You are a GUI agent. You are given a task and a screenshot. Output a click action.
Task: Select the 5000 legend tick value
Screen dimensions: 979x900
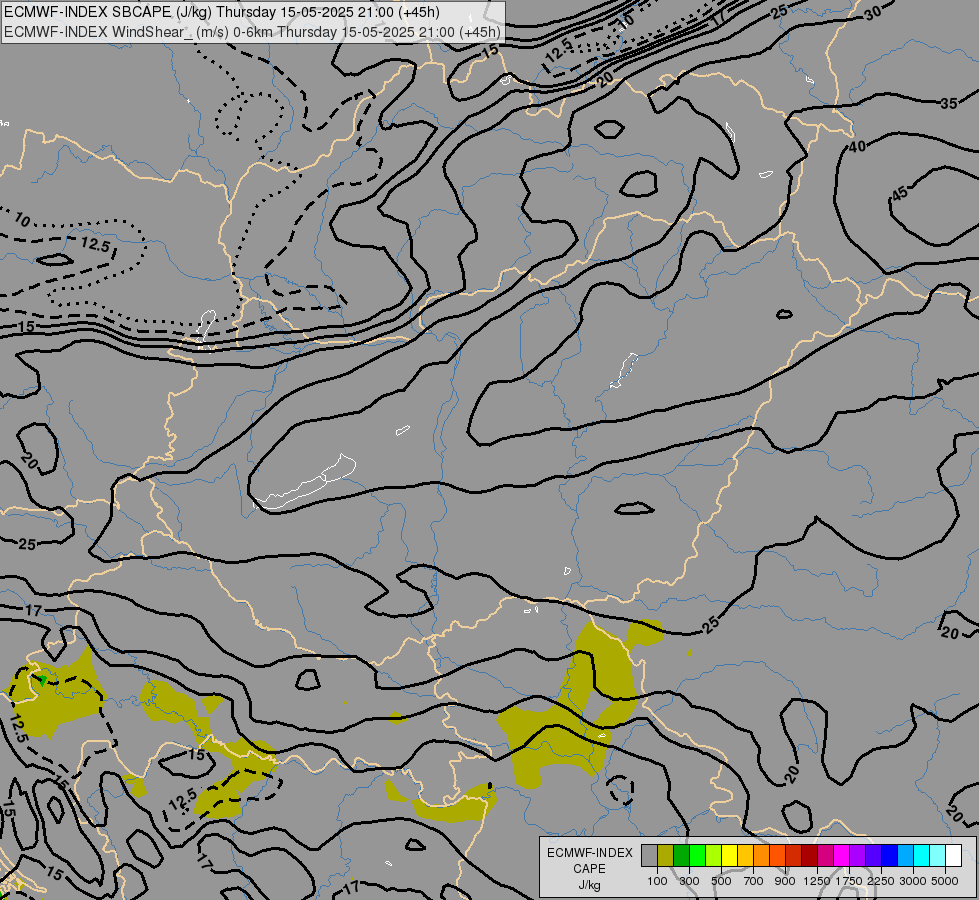pos(945,881)
